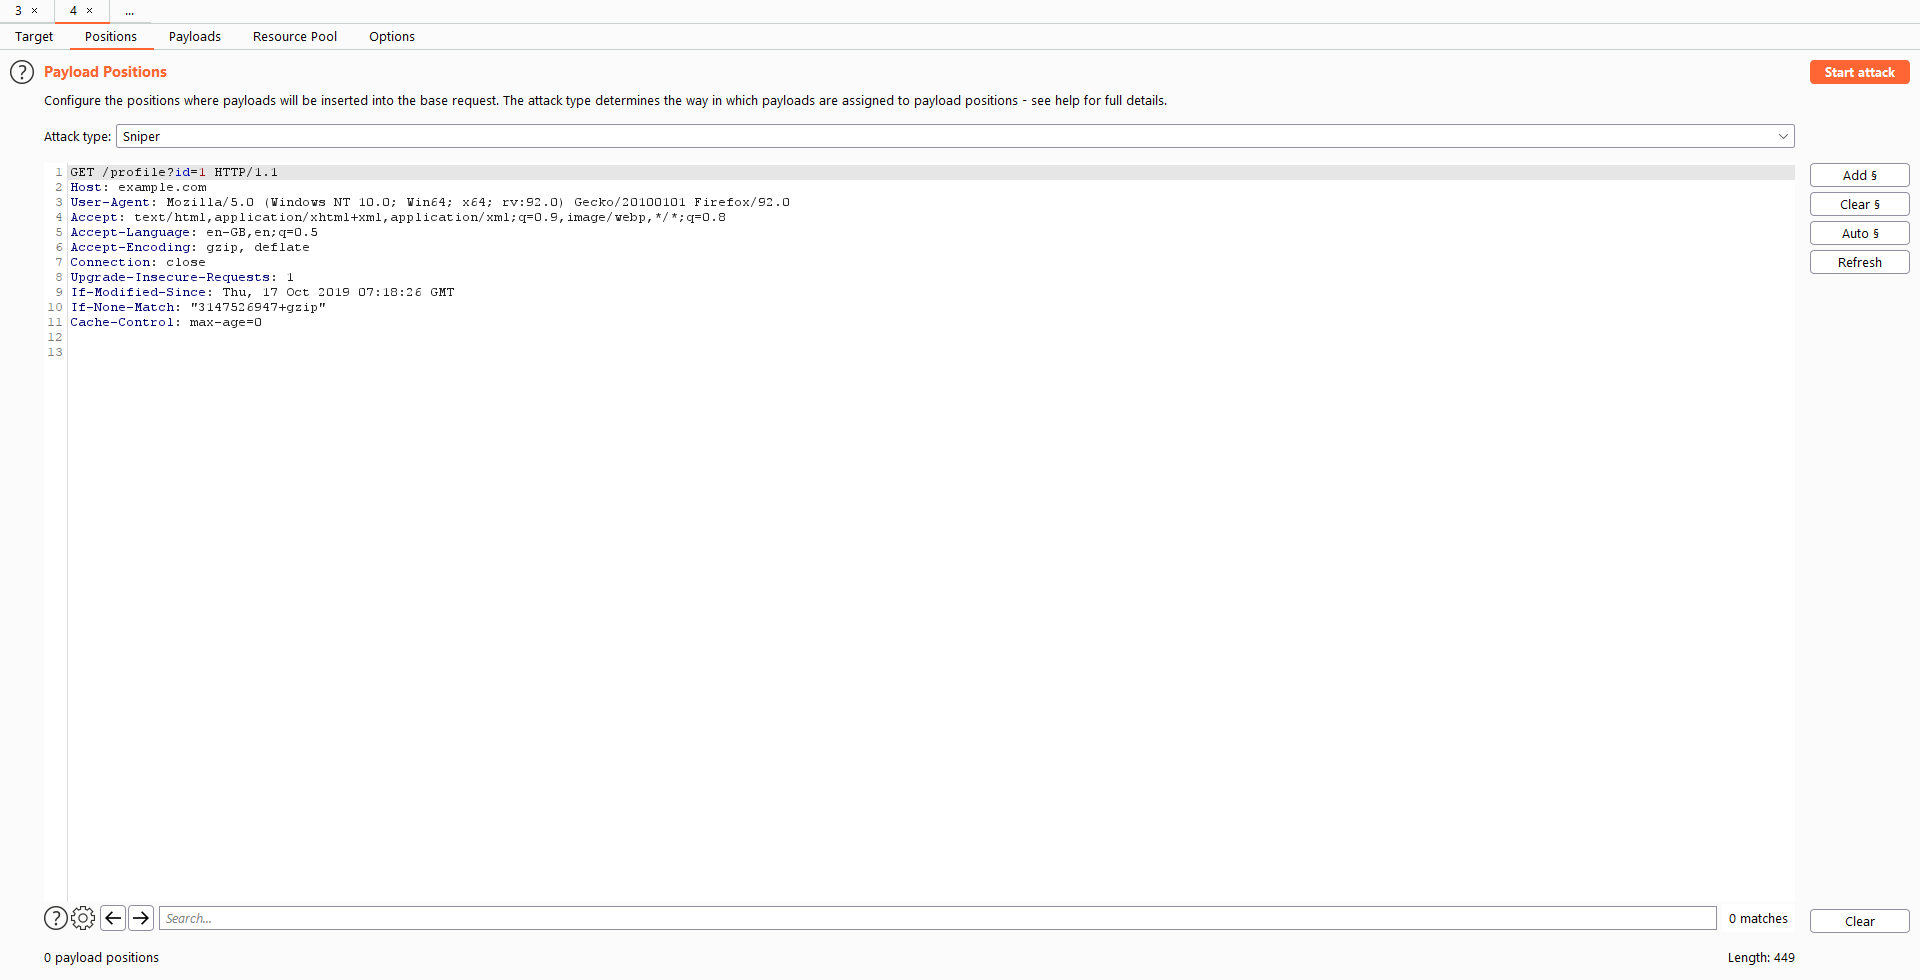Viewport: 1920px width, 980px height.
Task: Click the search bar help icon
Action: pos(56,918)
